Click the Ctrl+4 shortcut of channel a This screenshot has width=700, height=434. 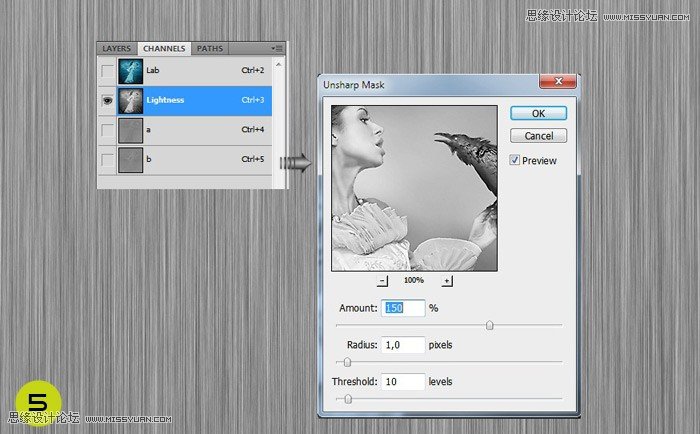click(x=253, y=129)
